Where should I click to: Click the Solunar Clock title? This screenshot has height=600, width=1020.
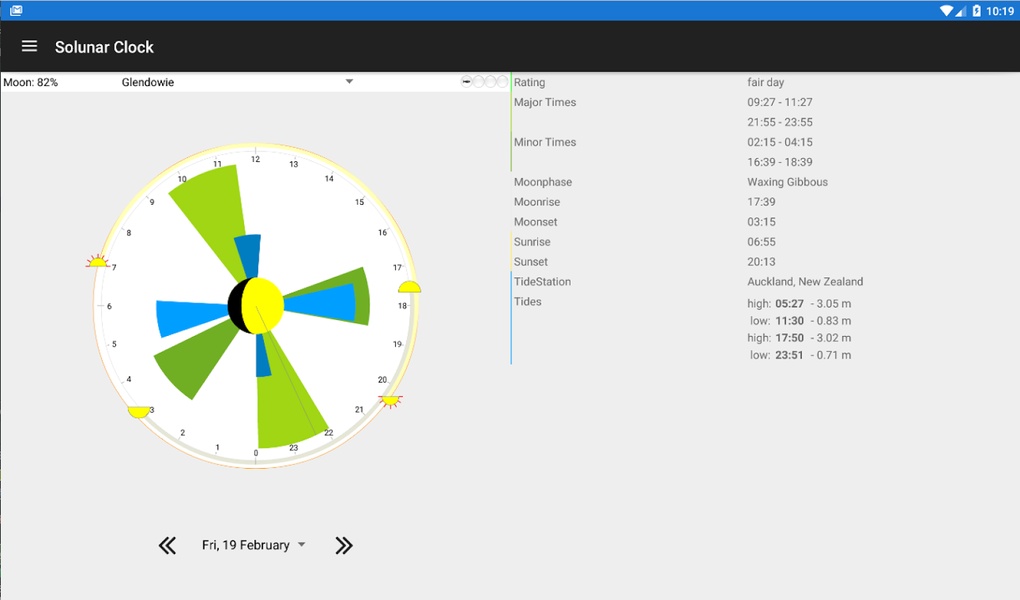[x=104, y=47]
